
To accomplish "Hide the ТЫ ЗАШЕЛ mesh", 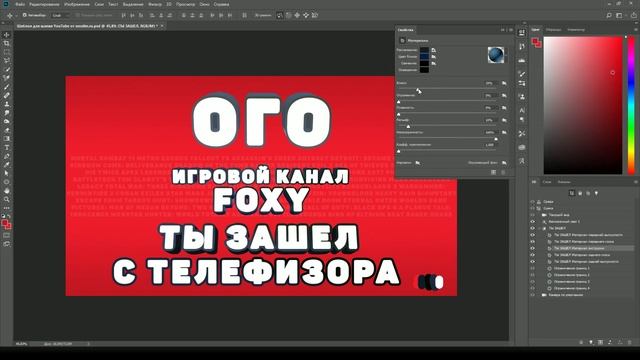I will tap(532, 228).
